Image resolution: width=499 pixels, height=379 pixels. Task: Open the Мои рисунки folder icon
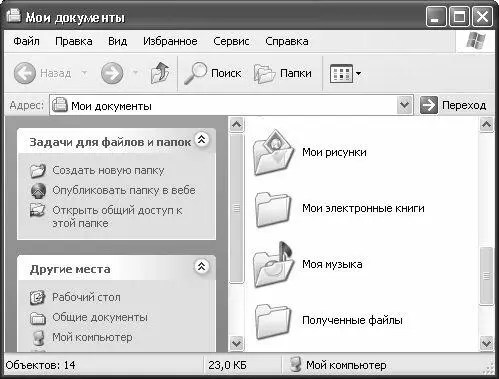click(273, 153)
